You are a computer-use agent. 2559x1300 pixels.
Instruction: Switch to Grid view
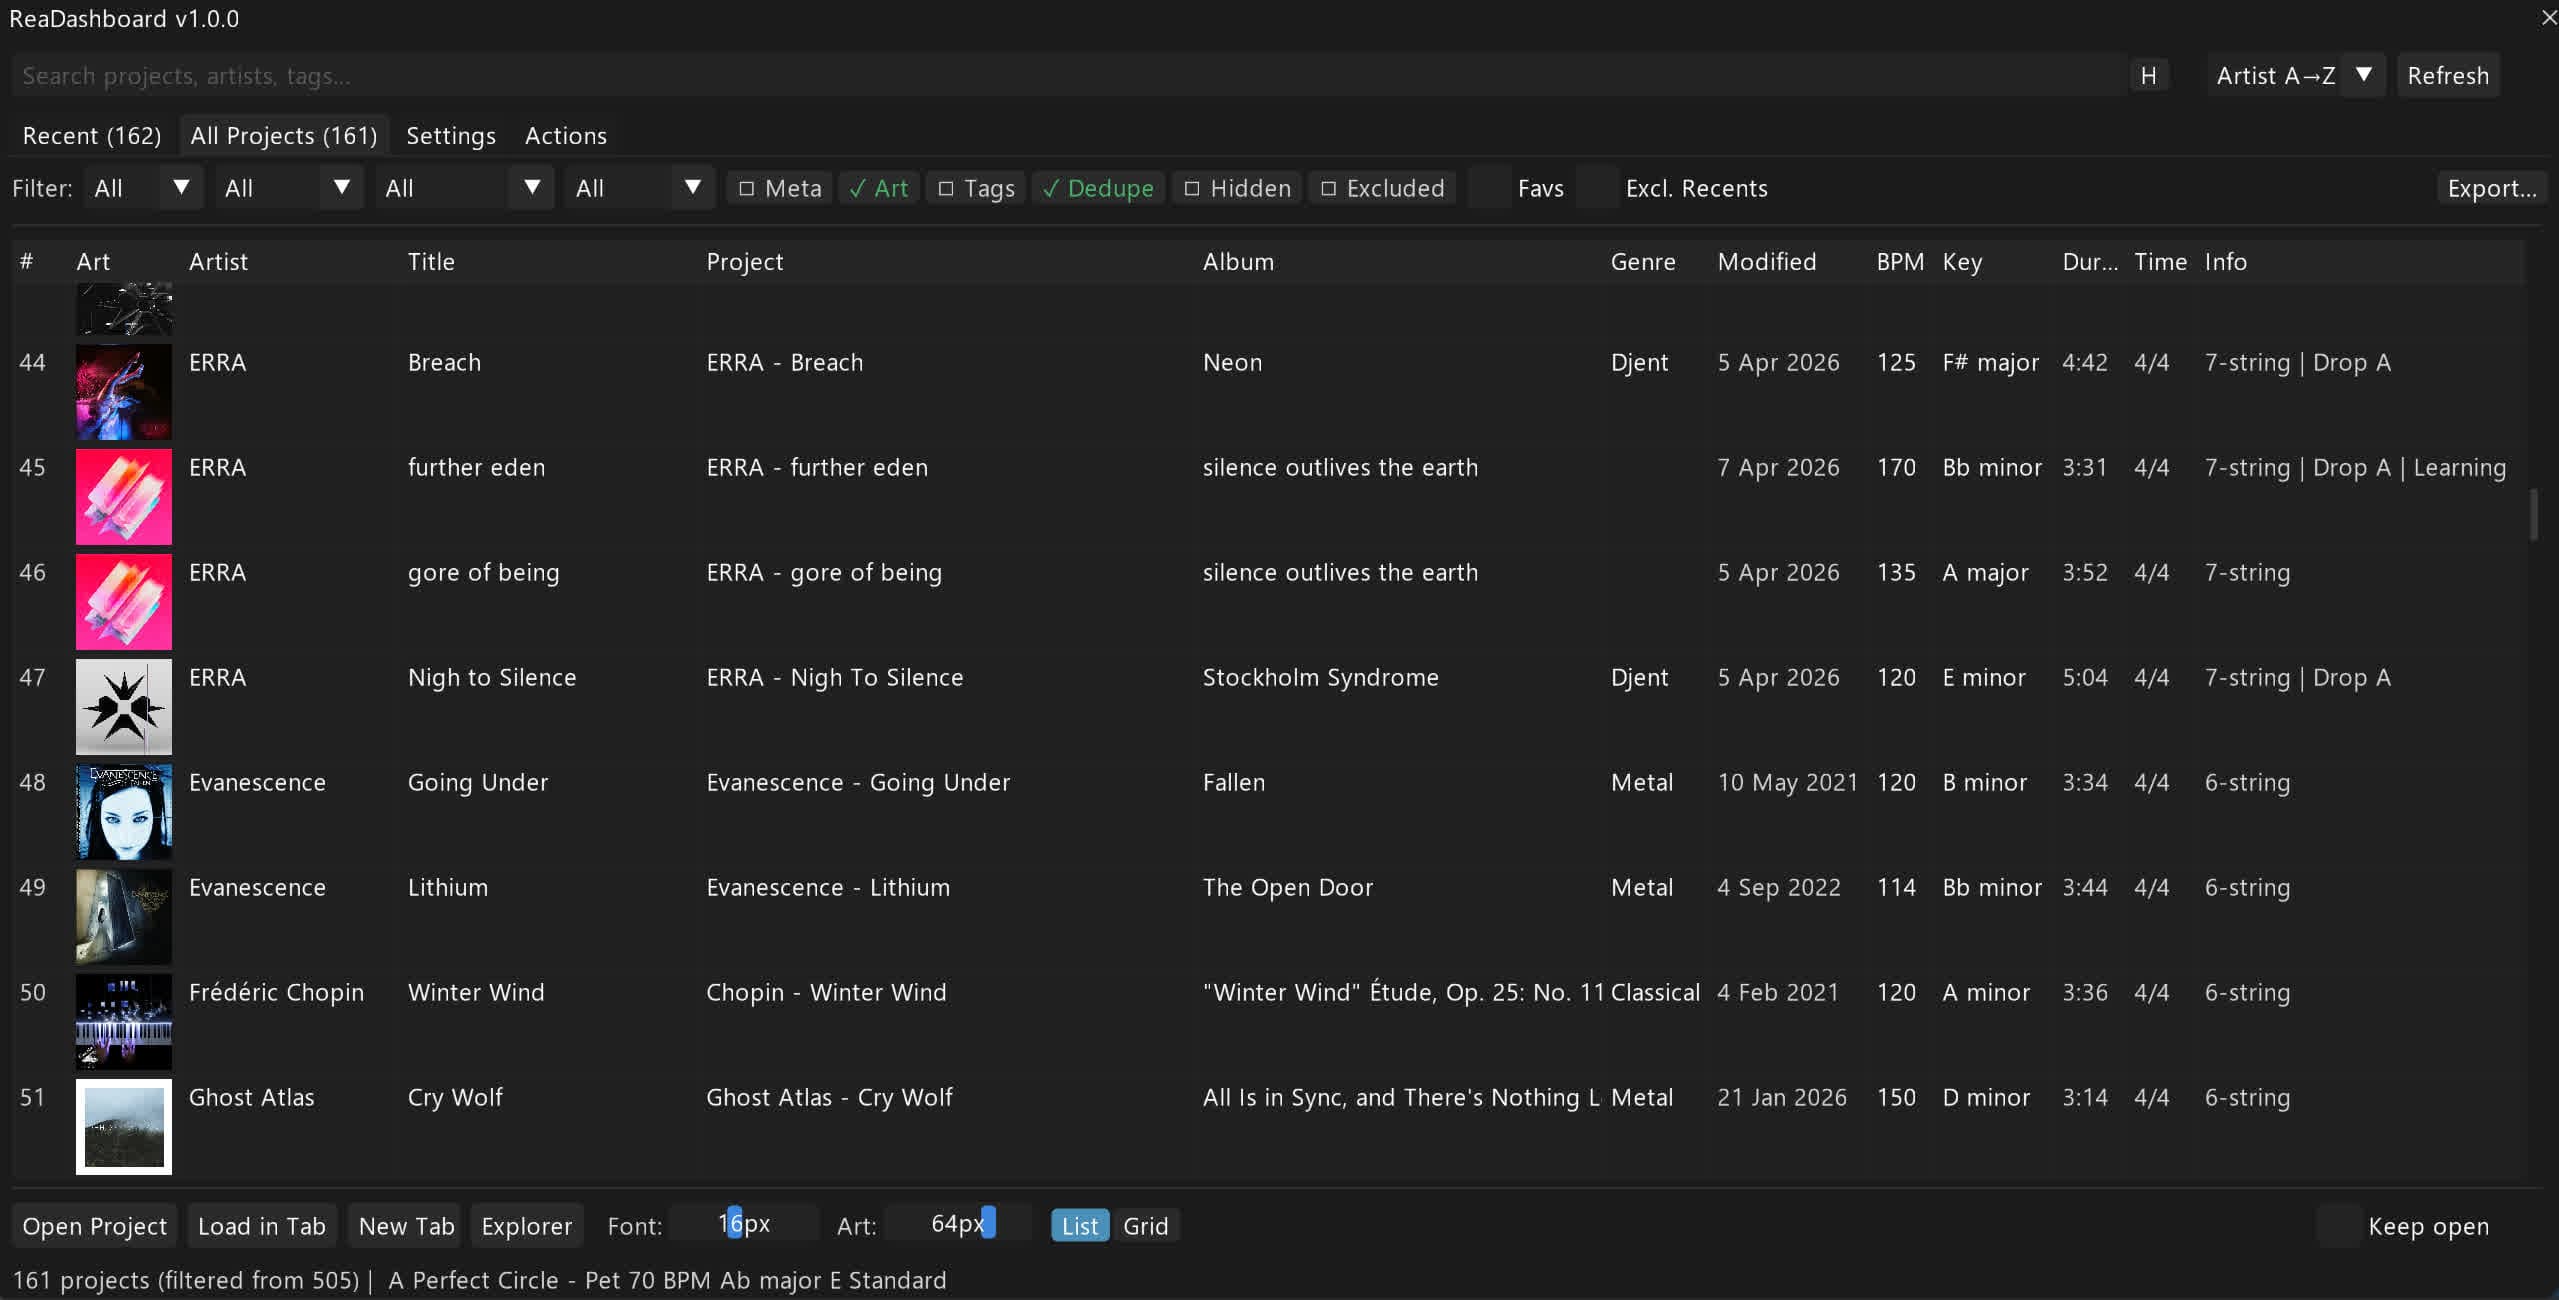(x=1146, y=1226)
